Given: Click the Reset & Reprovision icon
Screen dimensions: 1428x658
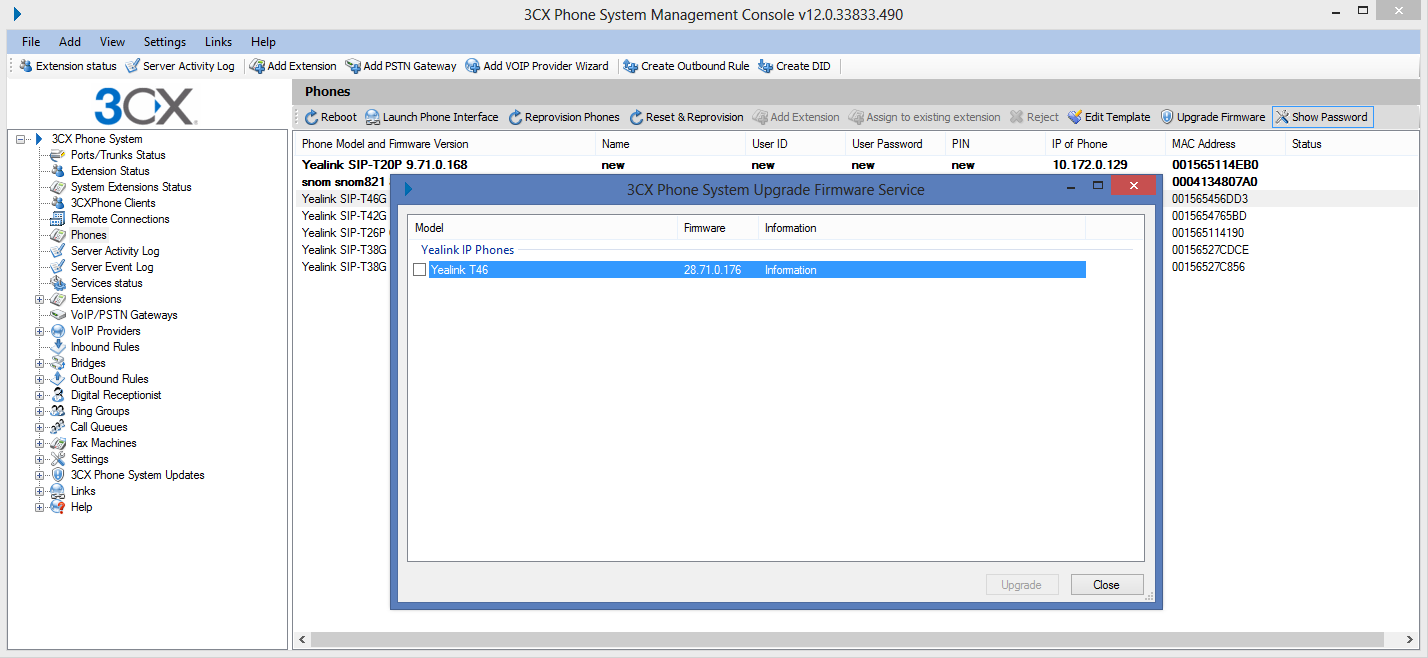Looking at the screenshot, I should coord(637,117).
